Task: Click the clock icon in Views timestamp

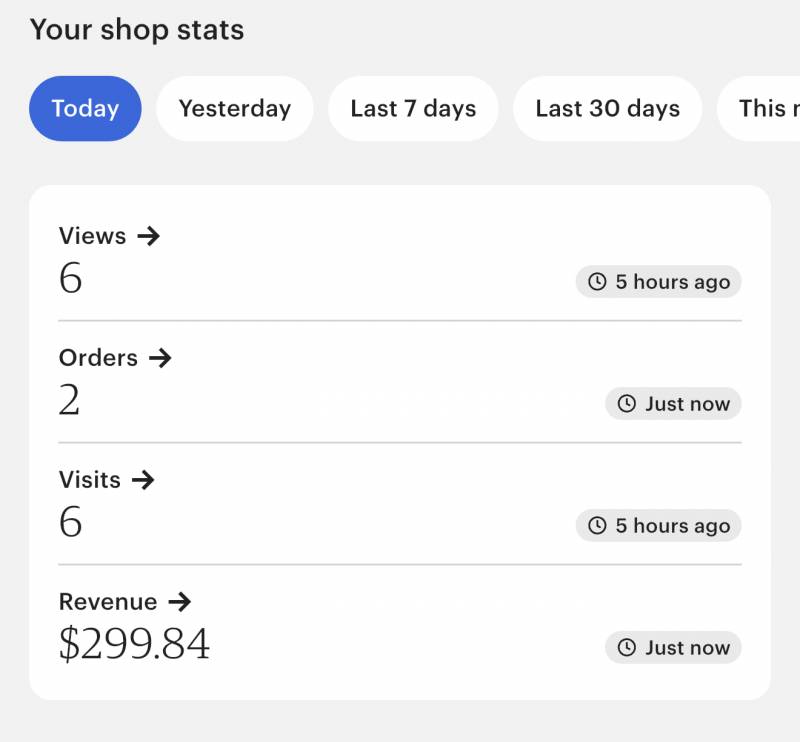Action: 597,282
